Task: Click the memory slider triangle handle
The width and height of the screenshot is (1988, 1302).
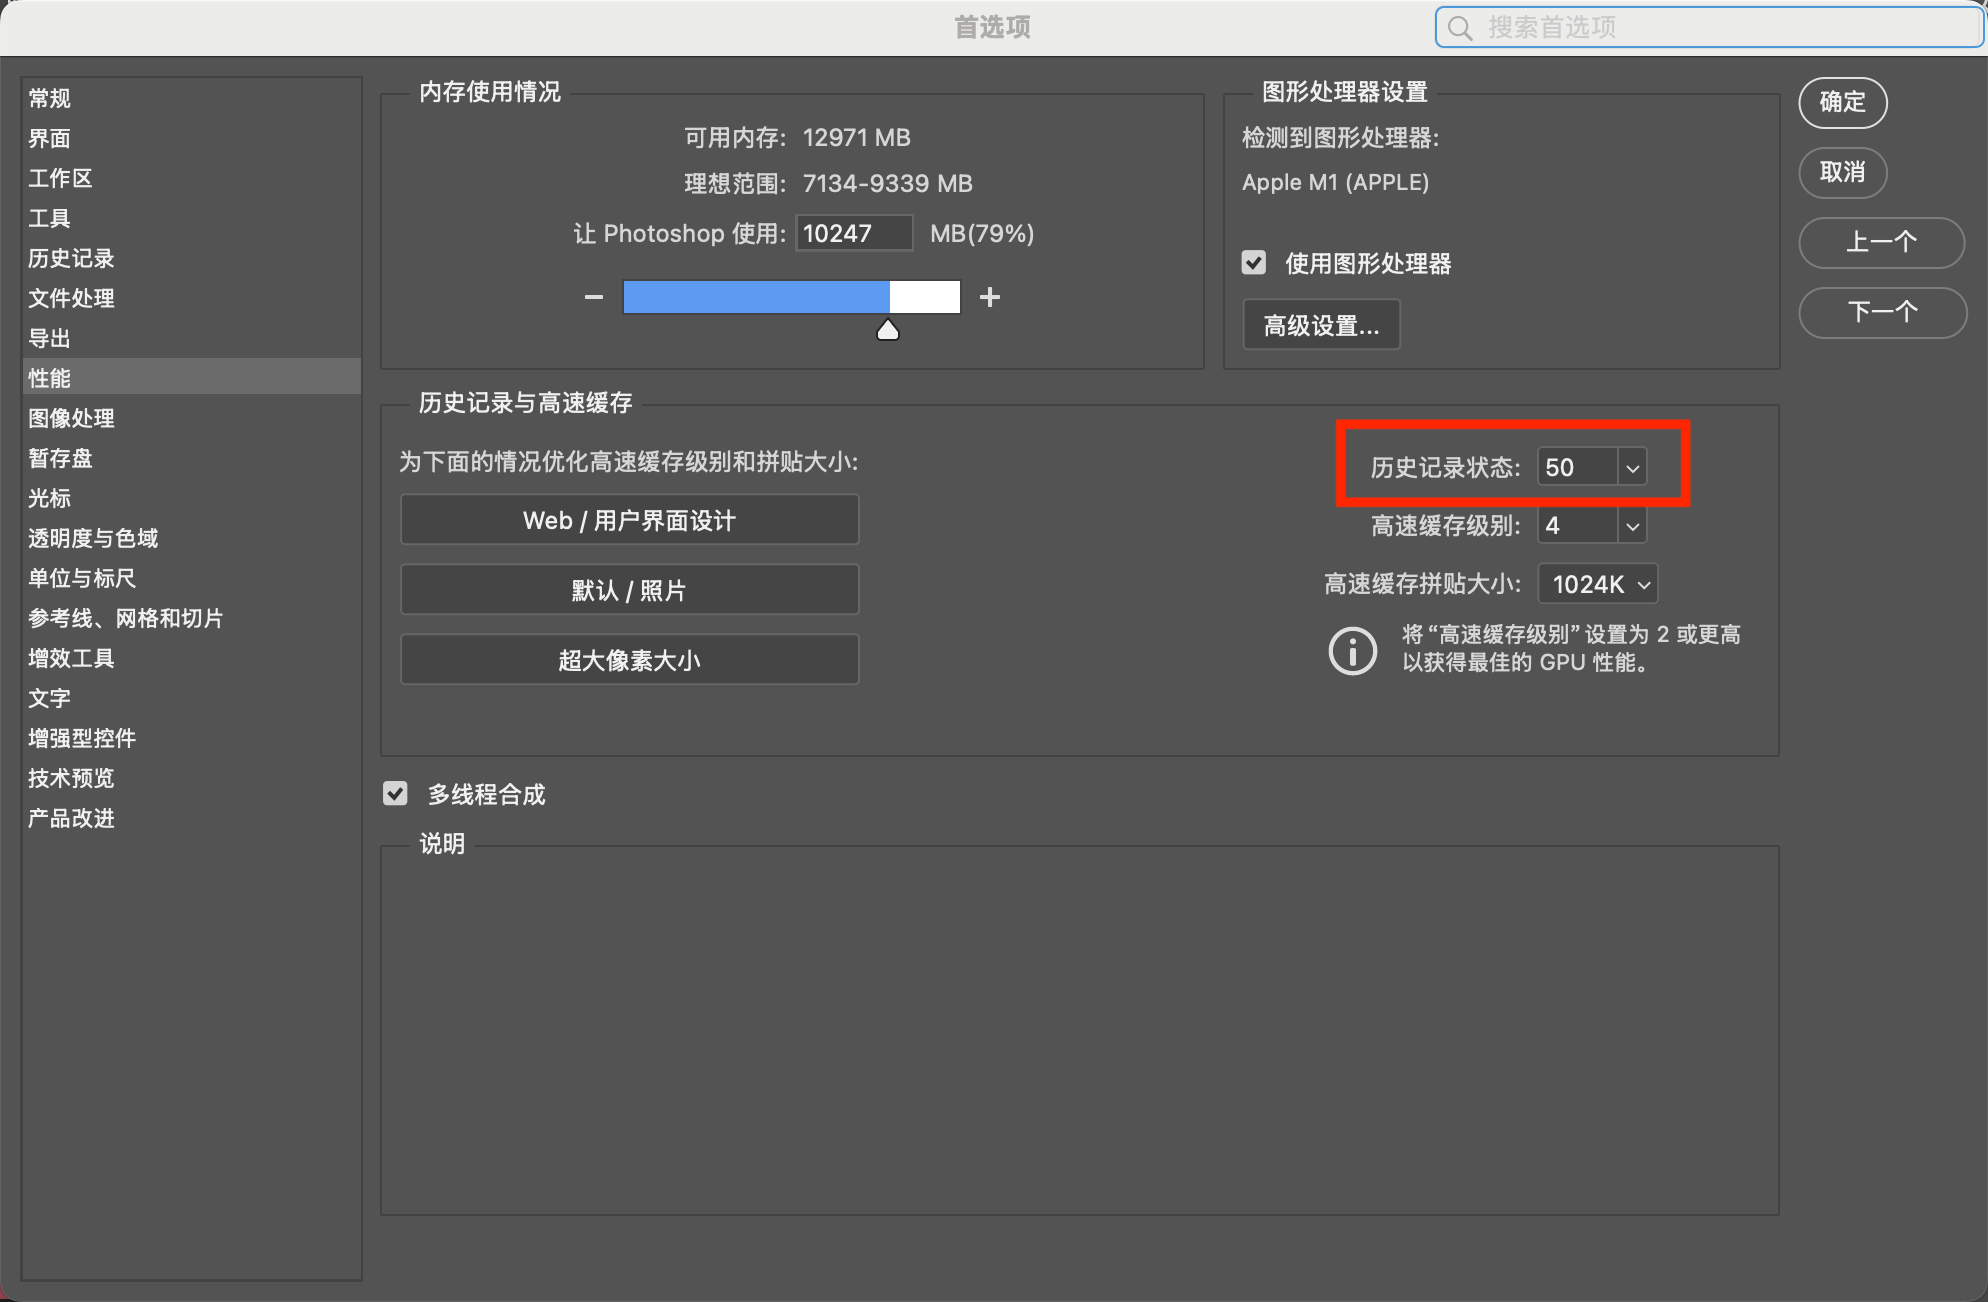Action: (x=887, y=331)
